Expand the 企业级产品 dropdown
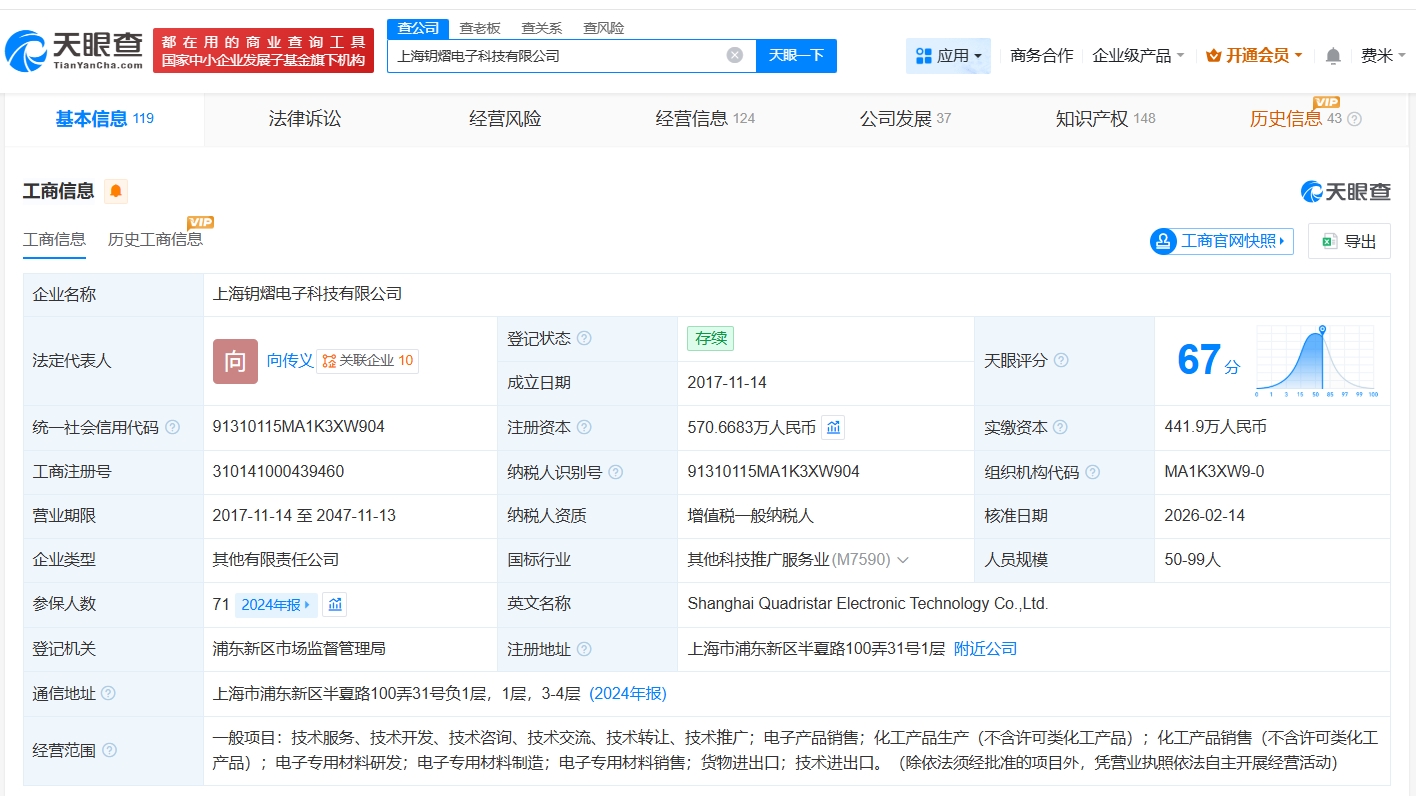The height and width of the screenshot is (796, 1416). click(x=1138, y=56)
